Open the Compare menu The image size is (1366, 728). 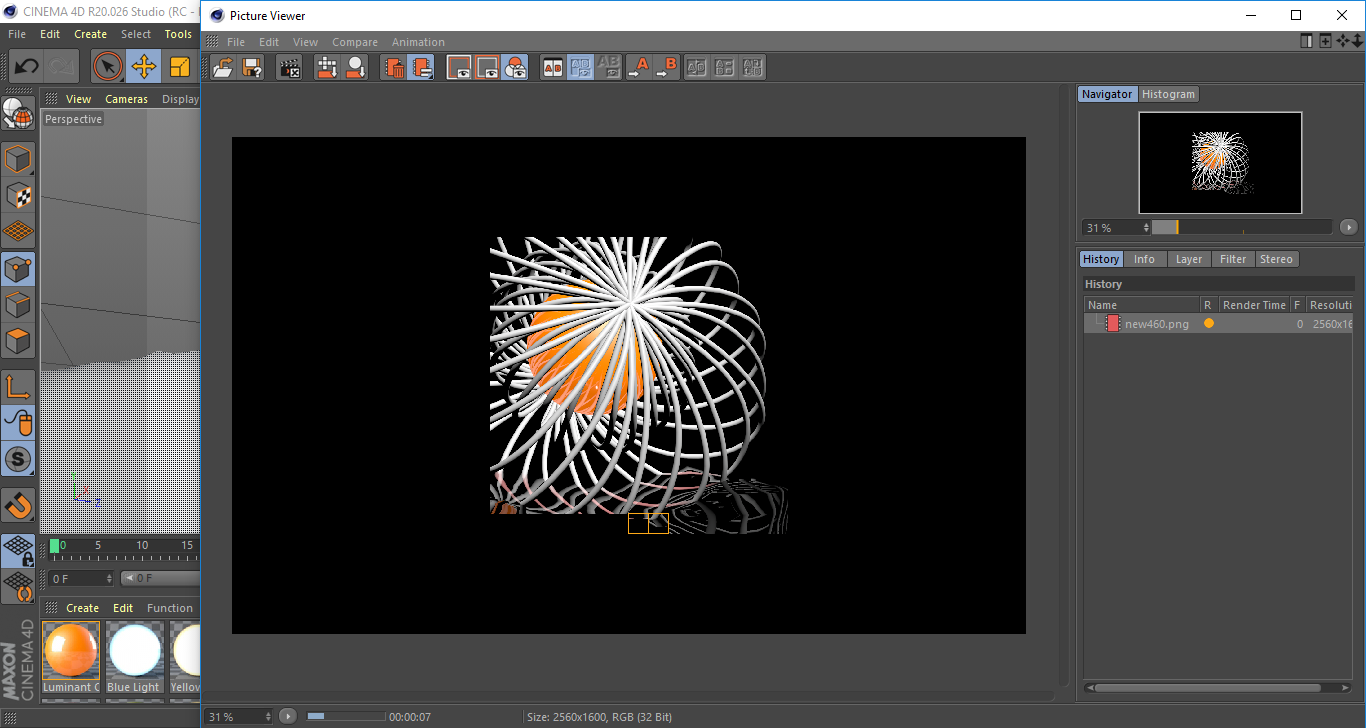(x=355, y=42)
